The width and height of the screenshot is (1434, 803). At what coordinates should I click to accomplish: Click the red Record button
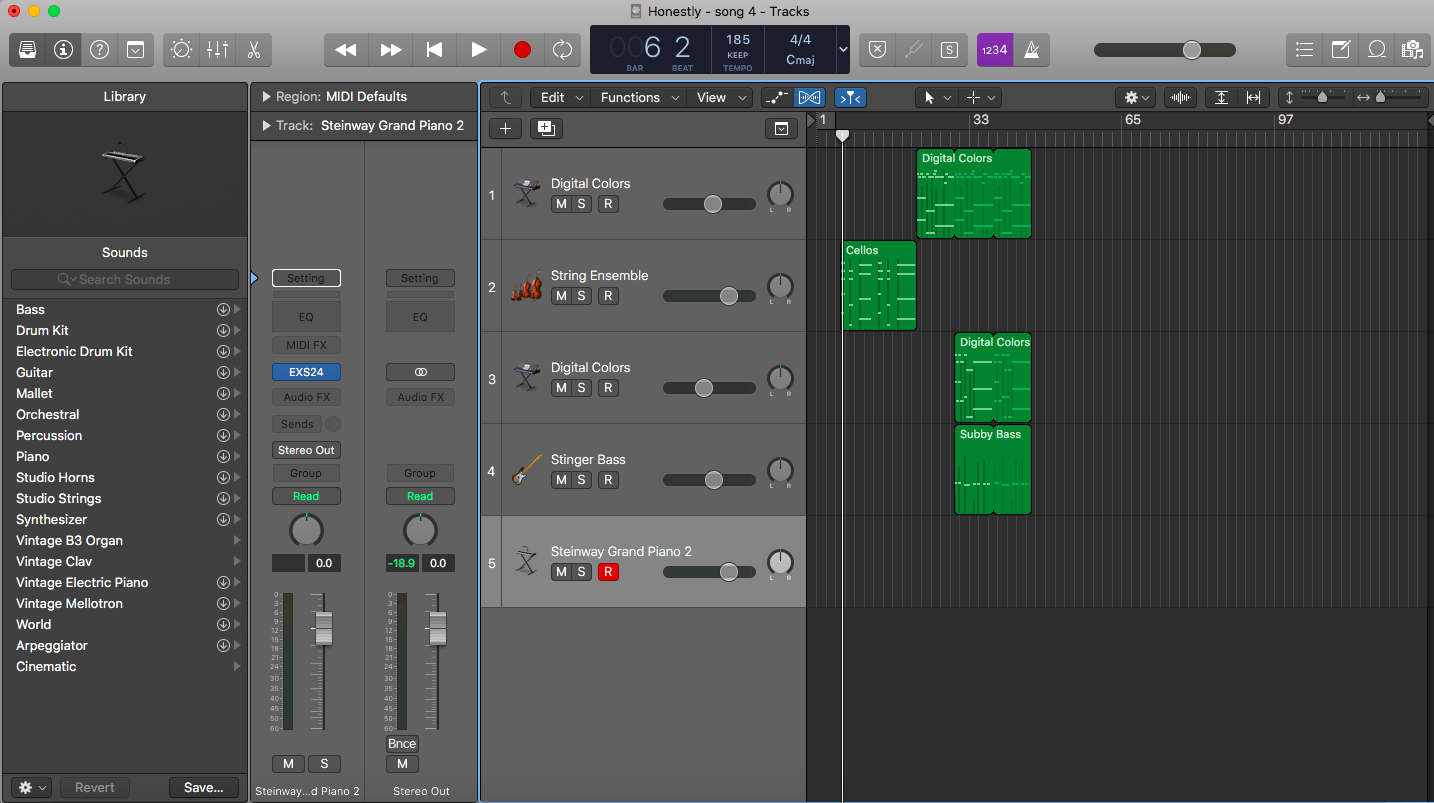(x=521, y=49)
